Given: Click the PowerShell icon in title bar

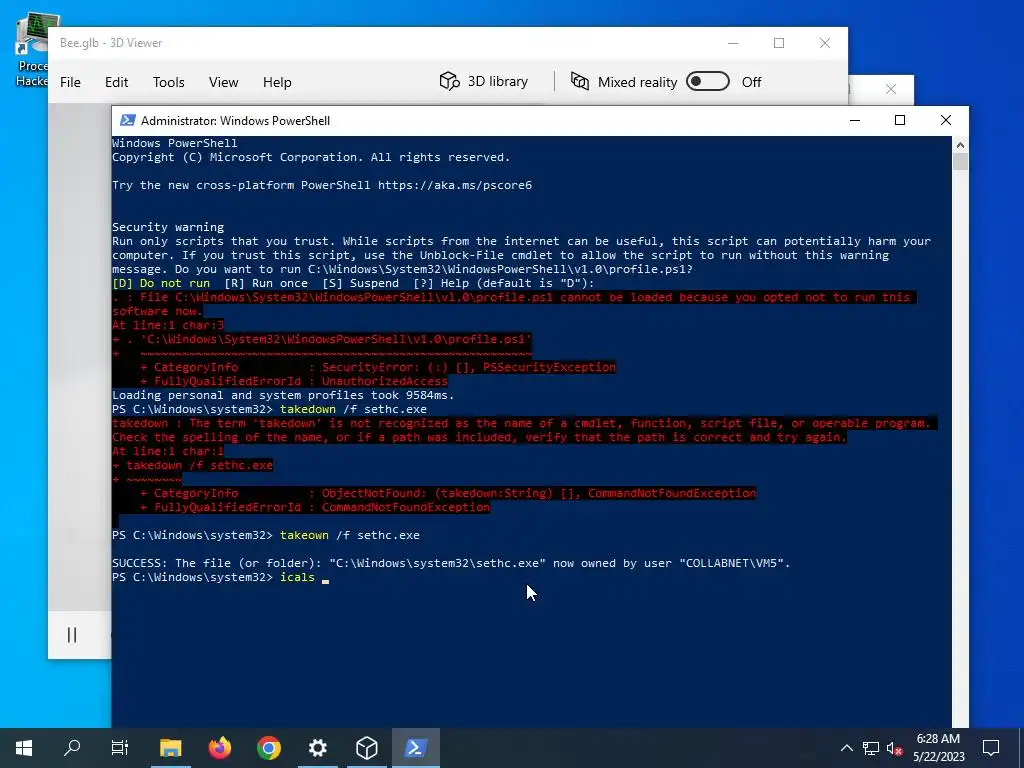Looking at the screenshot, I should pos(127,120).
